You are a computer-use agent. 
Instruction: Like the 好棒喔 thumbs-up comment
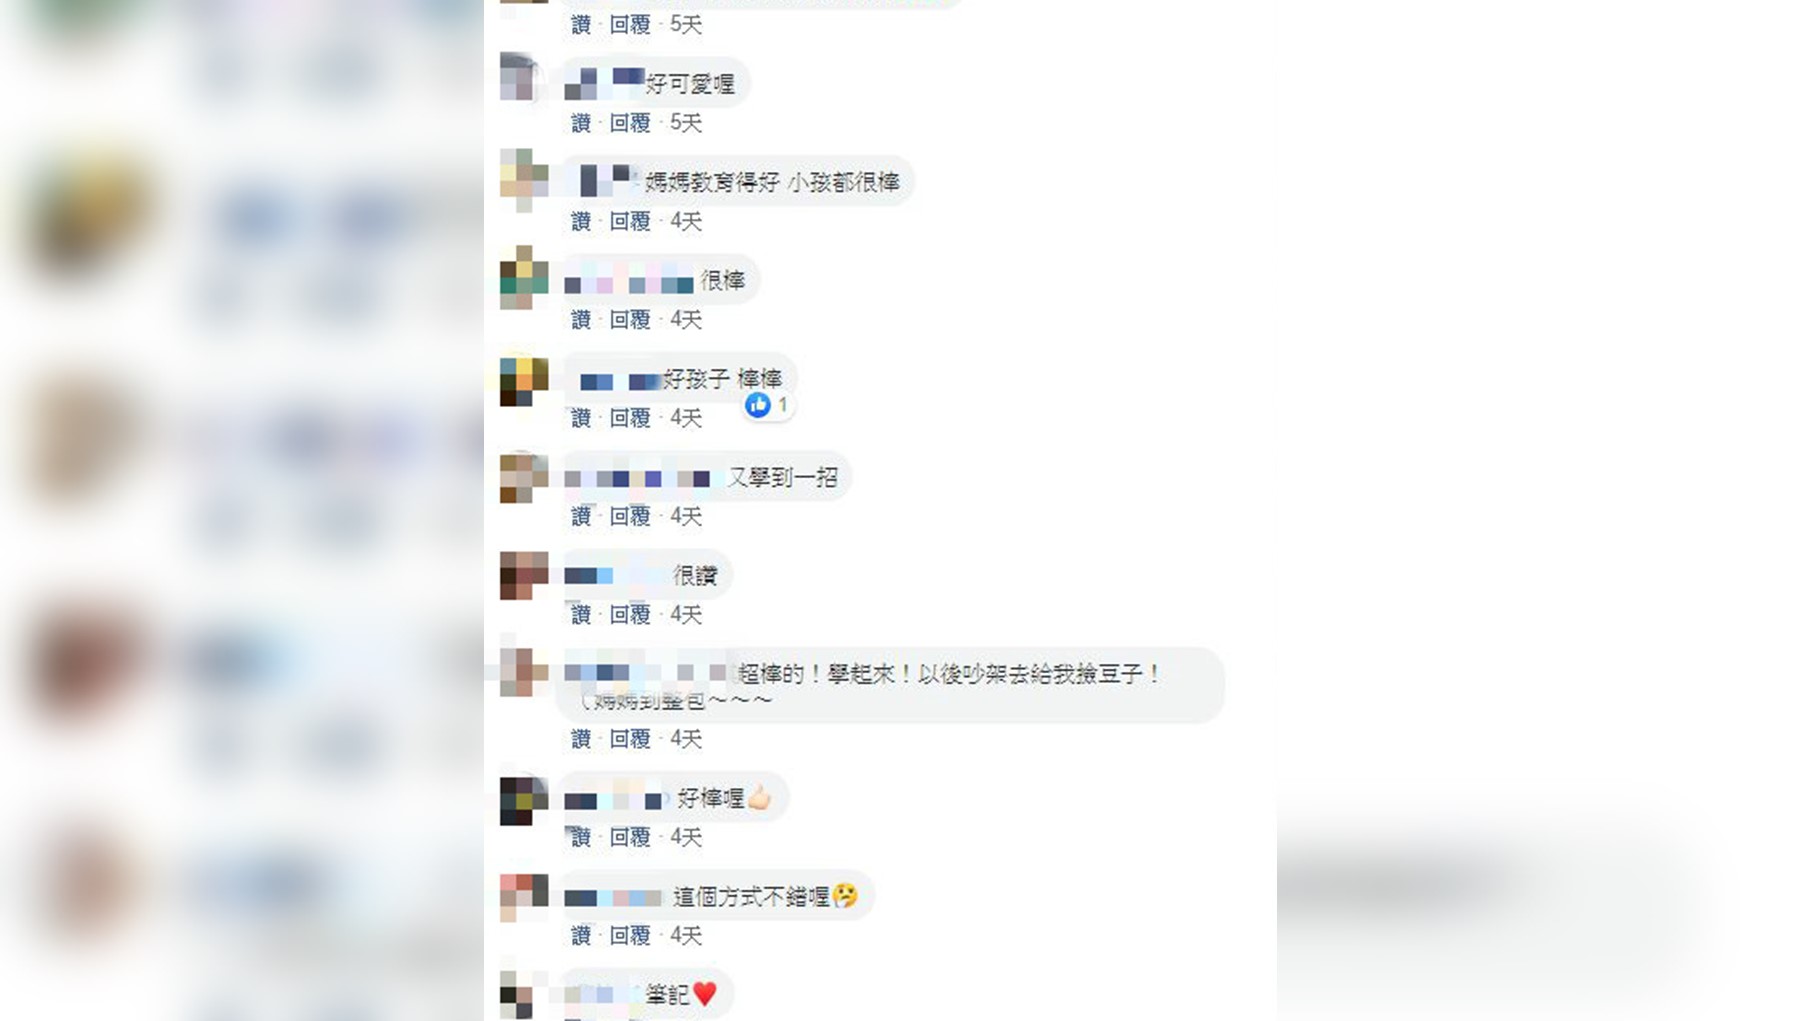tap(581, 837)
